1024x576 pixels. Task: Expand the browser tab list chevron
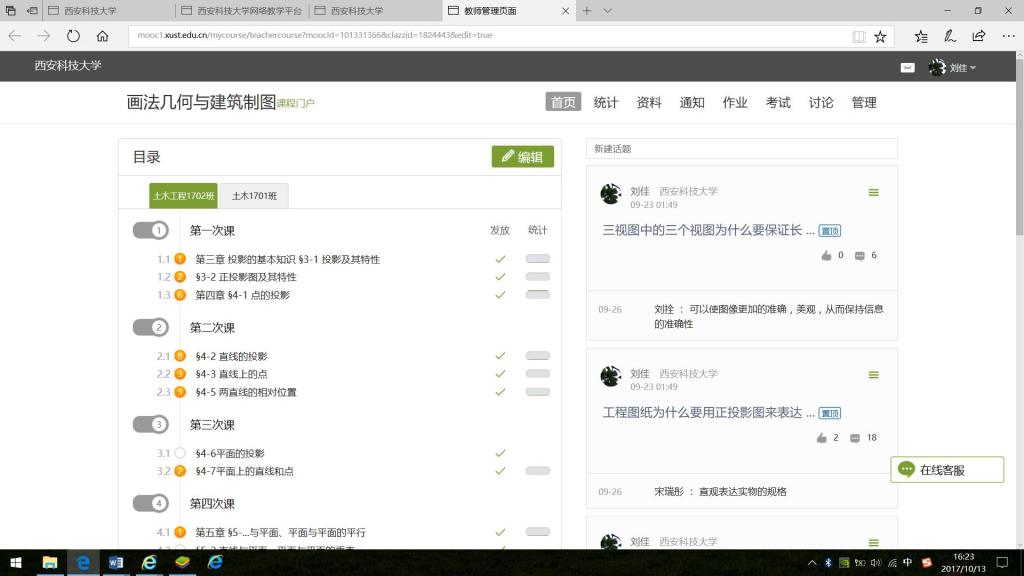coord(608,10)
